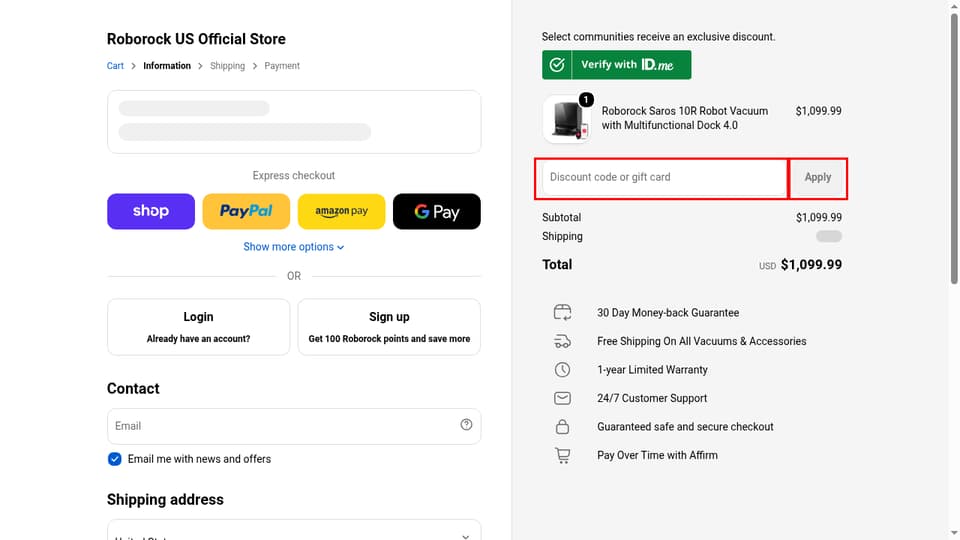Uncheck Email me with news and offers
Screen dimensions: 960x540
[114, 459]
